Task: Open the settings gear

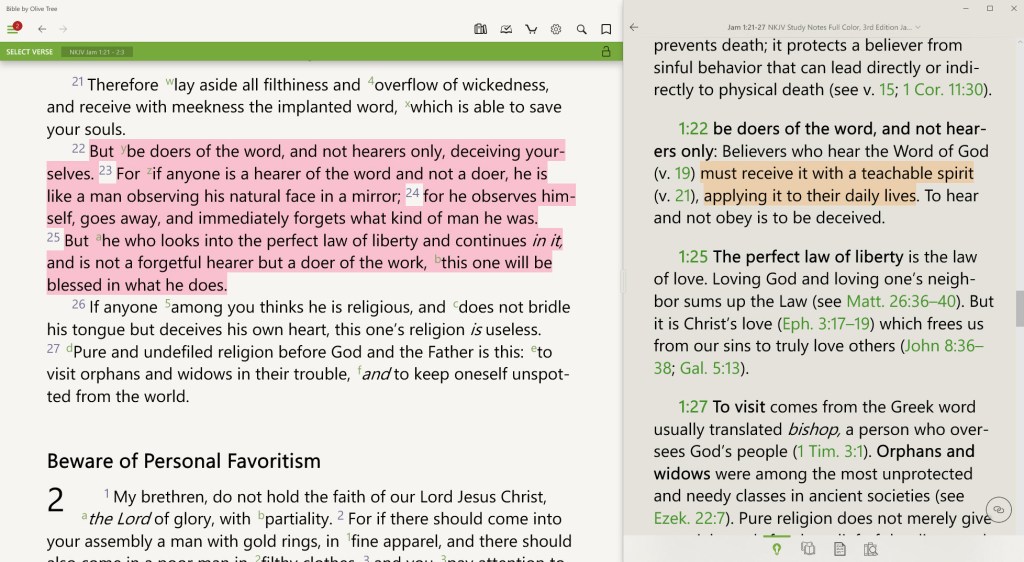Action: 556,29
